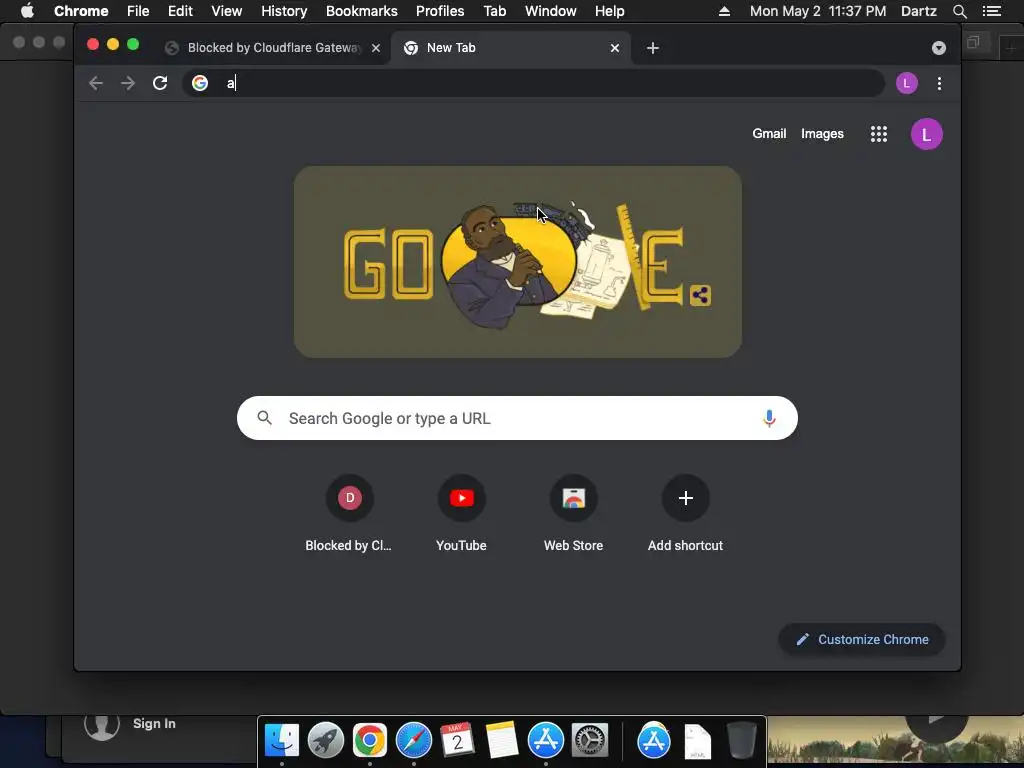Viewport: 1024px width, 768px height.
Task: Open System Preferences from the Dock
Action: click(x=590, y=741)
